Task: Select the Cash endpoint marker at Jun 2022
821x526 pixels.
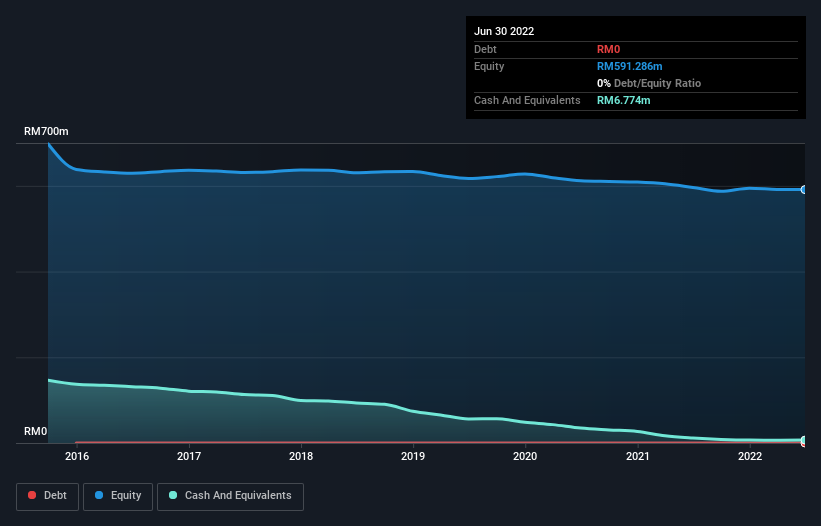Action: (804, 440)
